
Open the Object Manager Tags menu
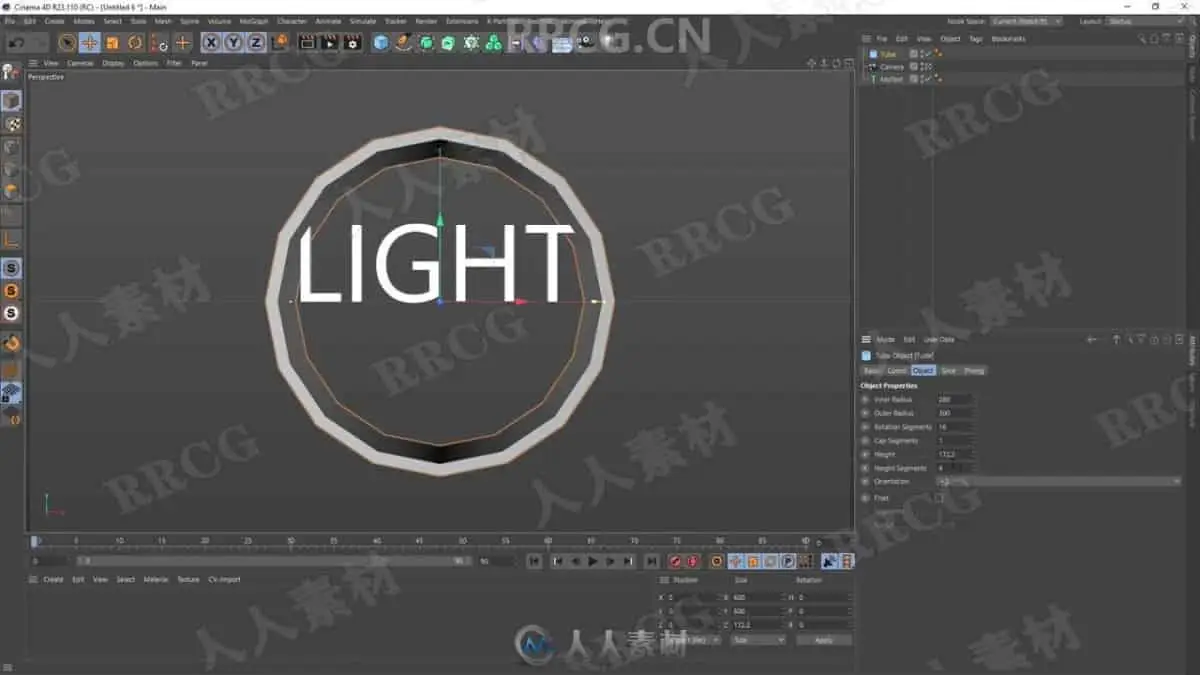pos(975,39)
